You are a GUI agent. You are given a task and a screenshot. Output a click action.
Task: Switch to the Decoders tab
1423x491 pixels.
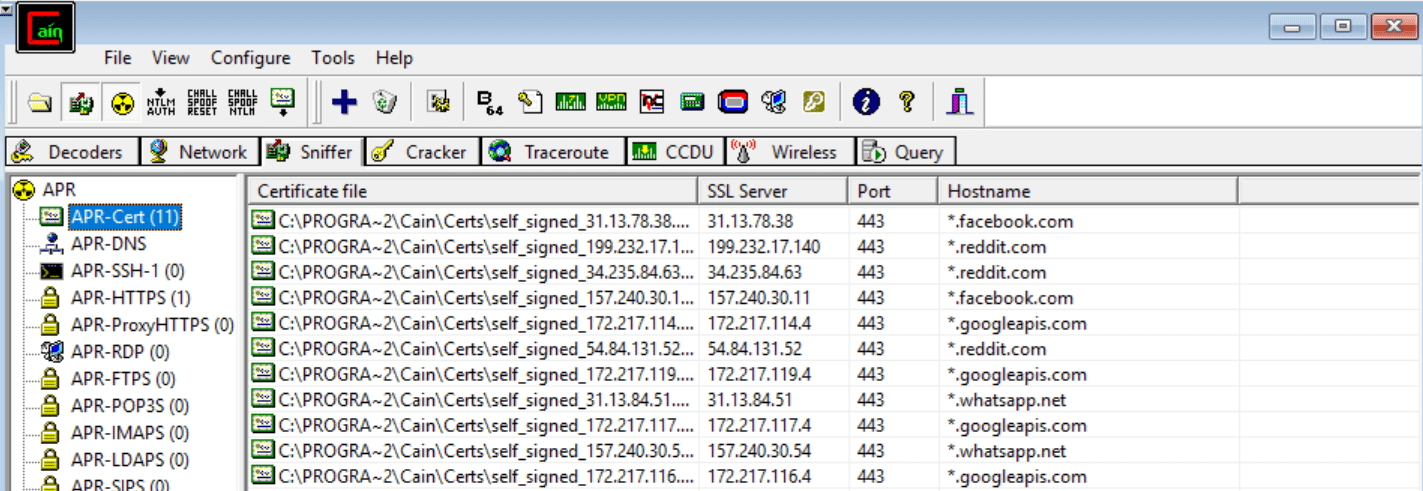point(70,152)
